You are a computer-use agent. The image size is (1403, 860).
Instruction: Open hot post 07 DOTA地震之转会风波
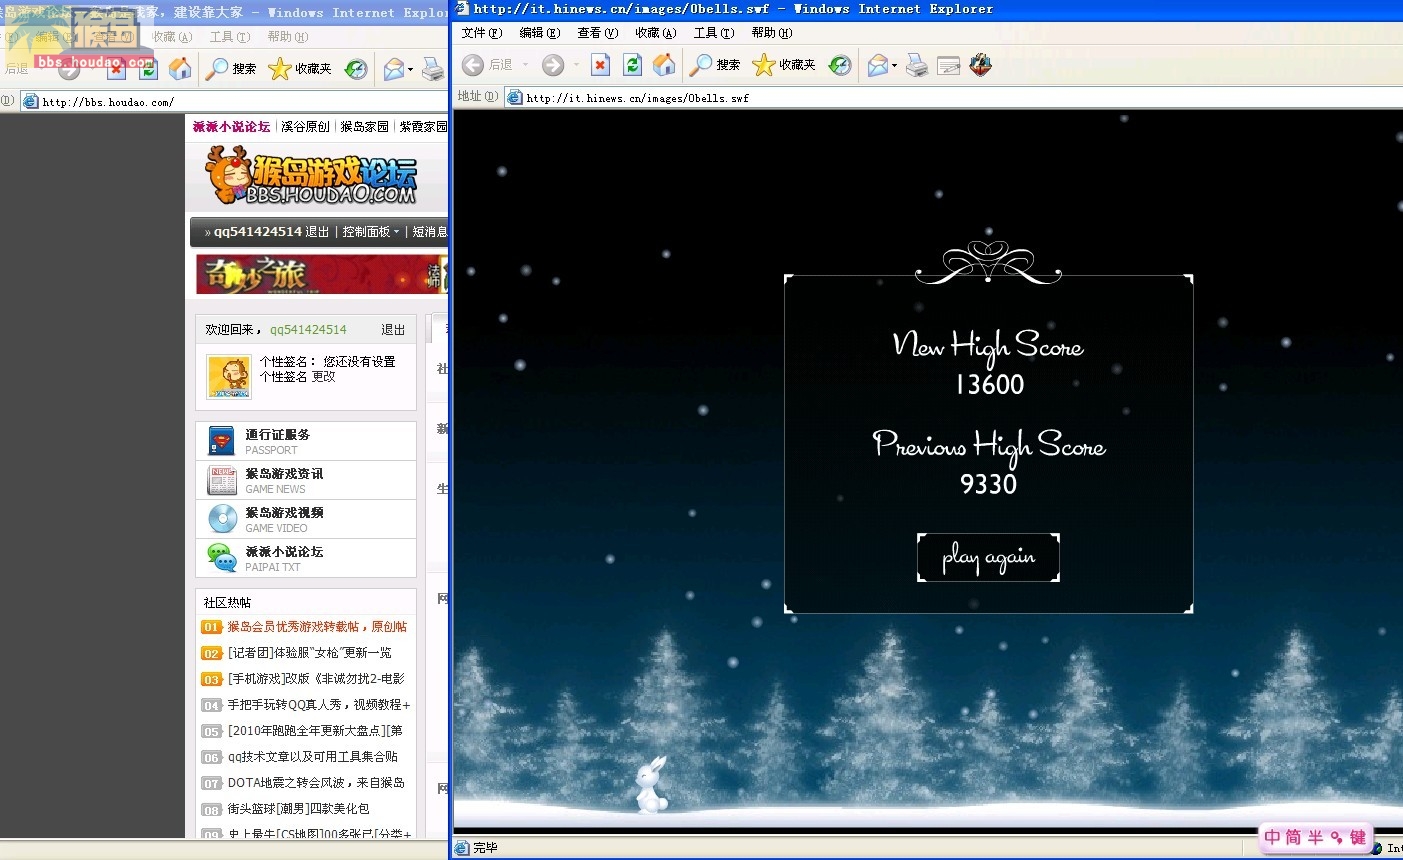click(x=316, y=783)
